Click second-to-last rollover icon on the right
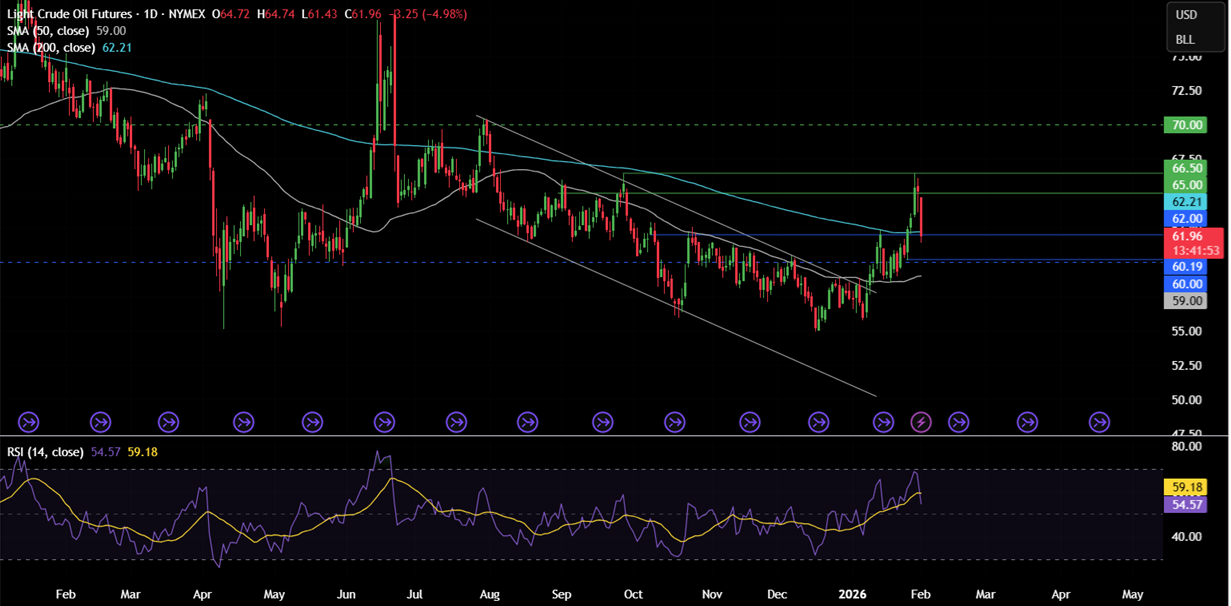 1027,422
